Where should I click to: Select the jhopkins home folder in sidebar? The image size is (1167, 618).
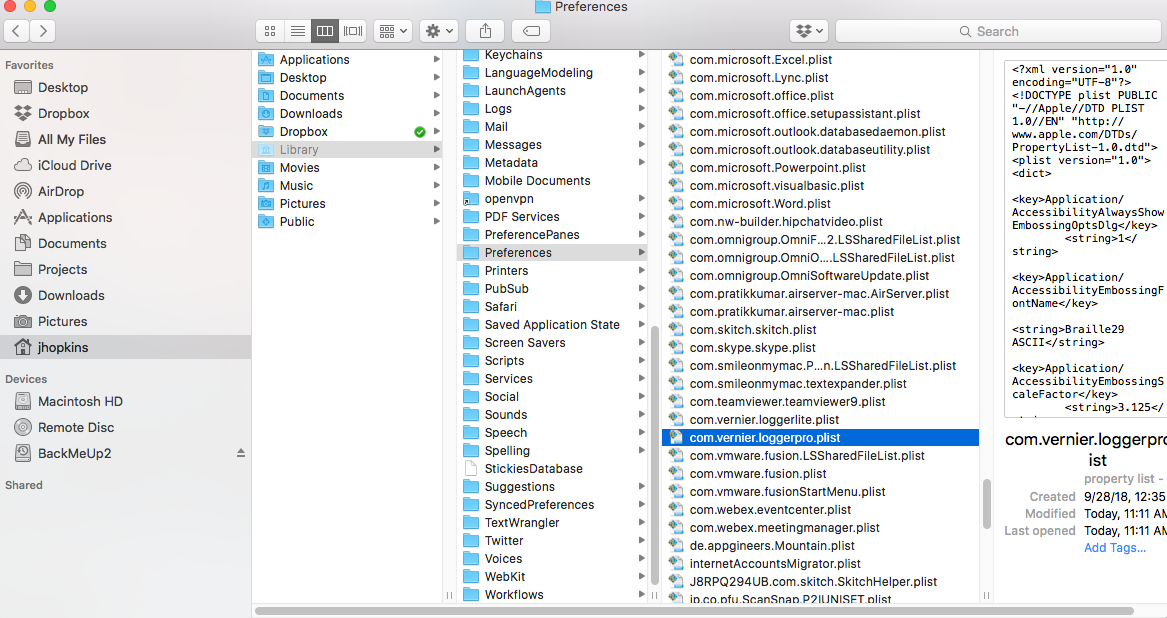pos(125,348)
